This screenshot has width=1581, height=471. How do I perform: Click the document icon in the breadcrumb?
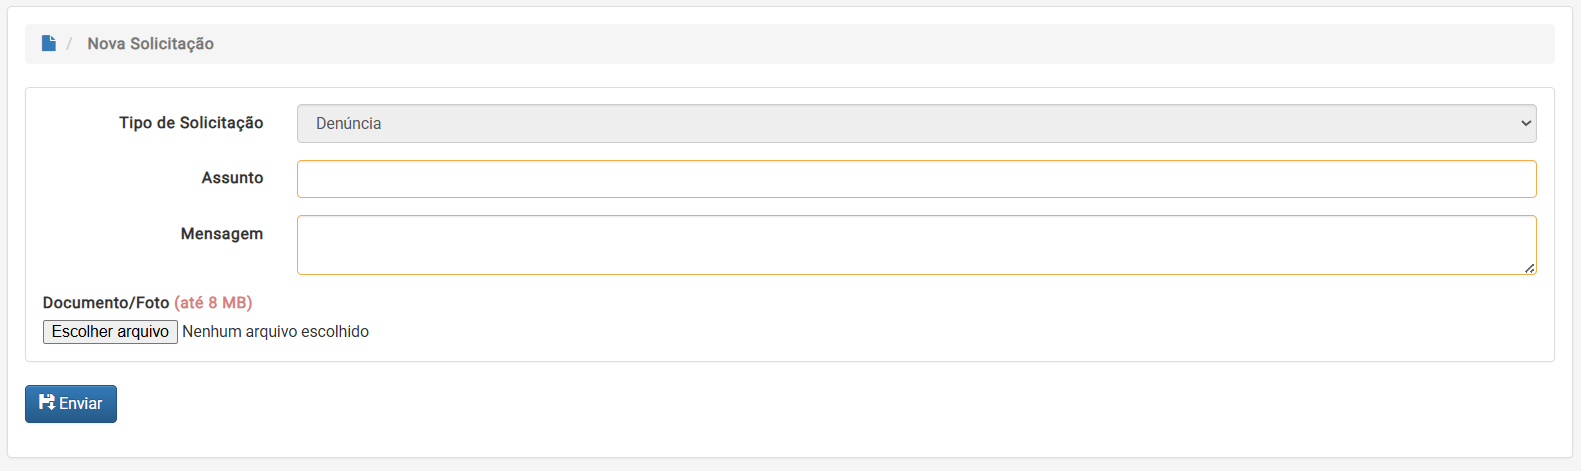click(48, 43)
